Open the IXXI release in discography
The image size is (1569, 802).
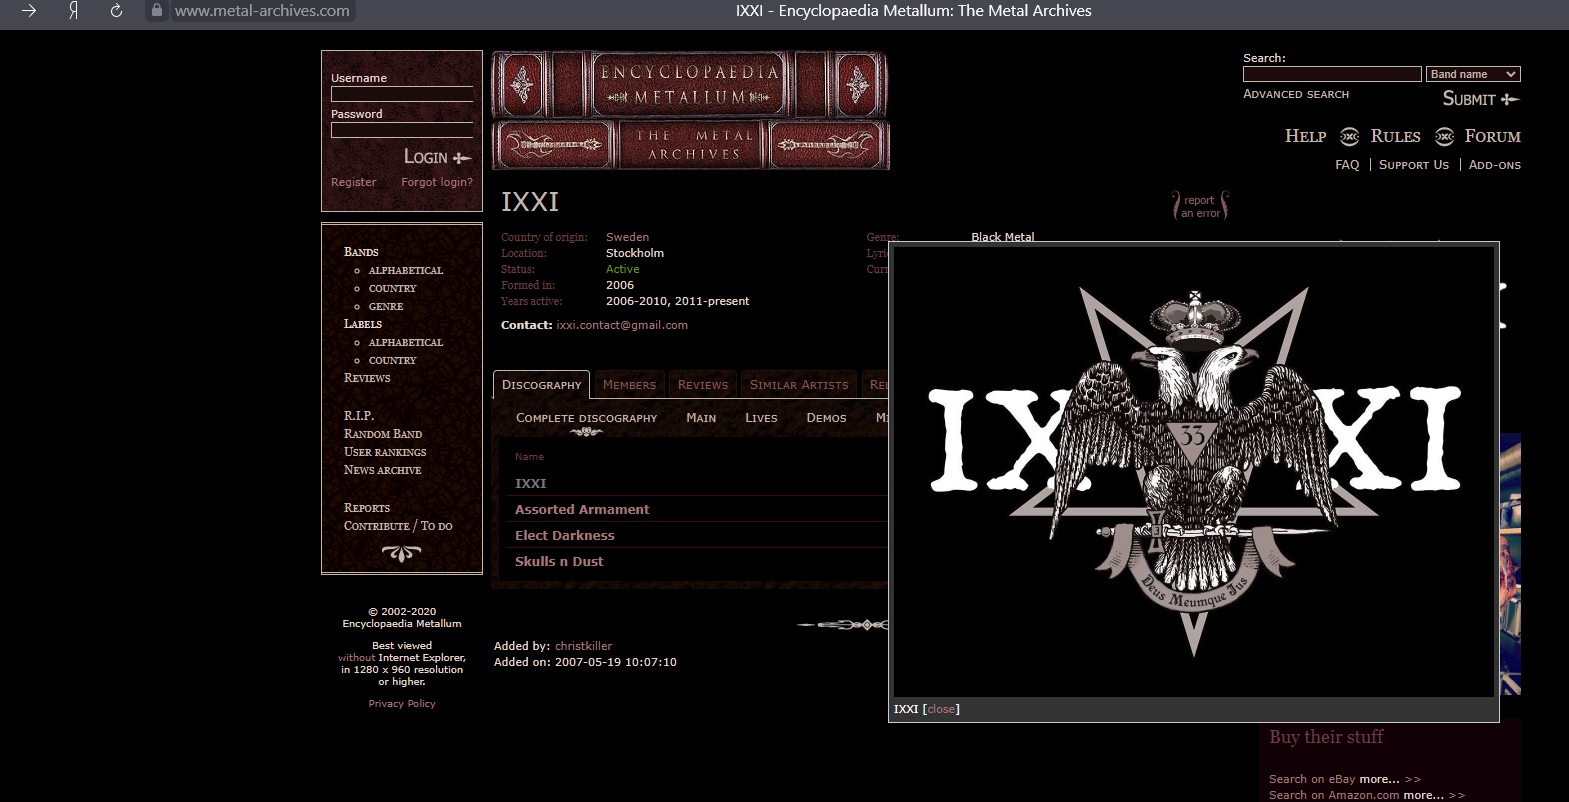click(x=530, y=483)
